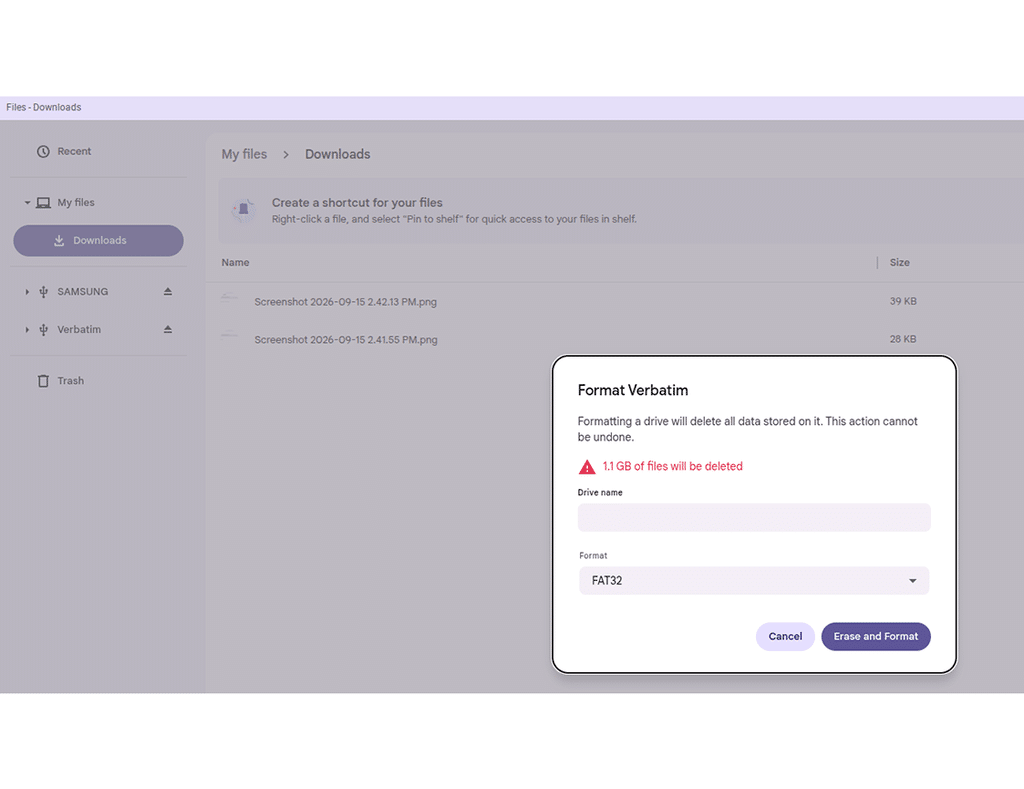Click the Format Verbatim dialog title
The width and height of the screenshot is (1024, 789).
click(x=633, y=391)
